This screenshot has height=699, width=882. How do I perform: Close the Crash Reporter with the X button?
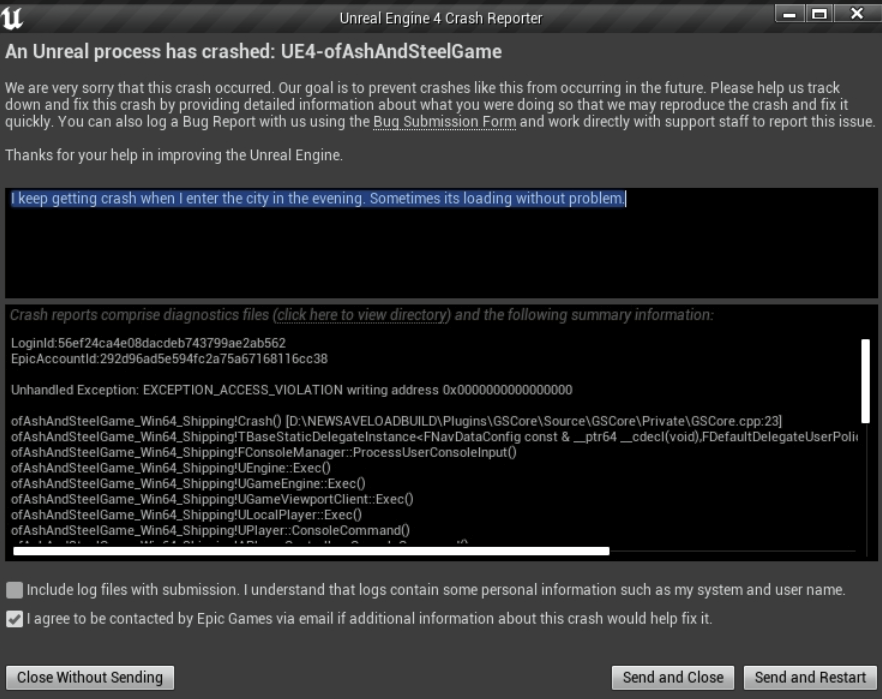tap(858, 15)
